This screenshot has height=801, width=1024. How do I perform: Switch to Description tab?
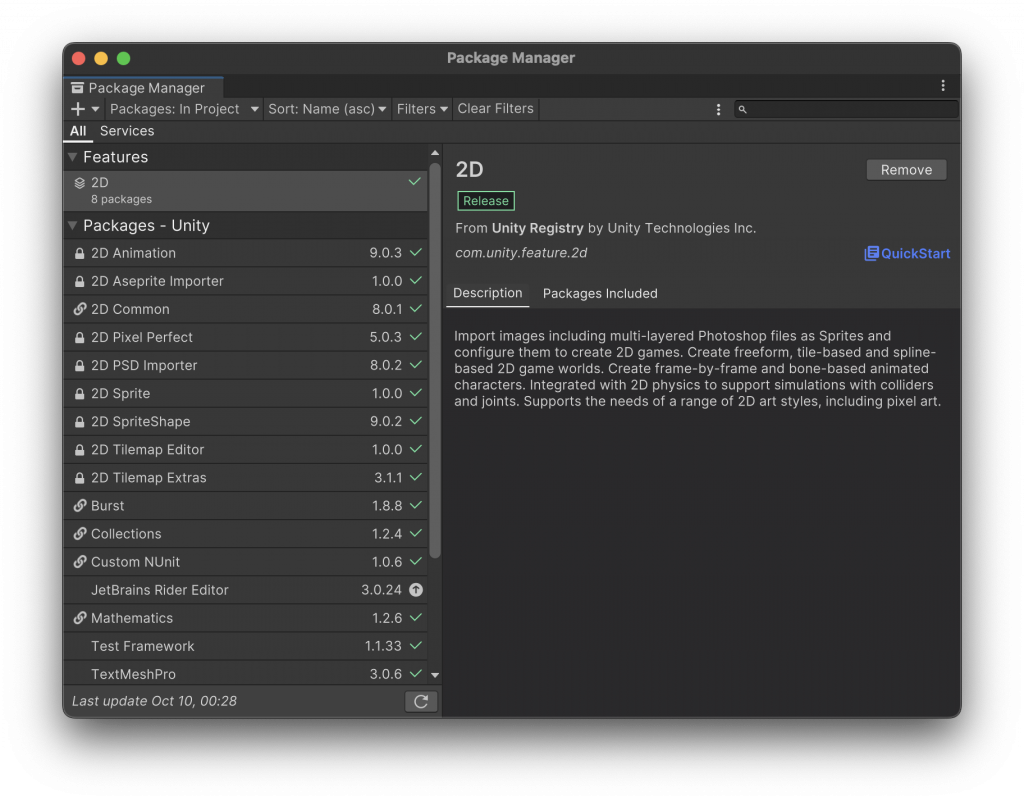point(487,293)
